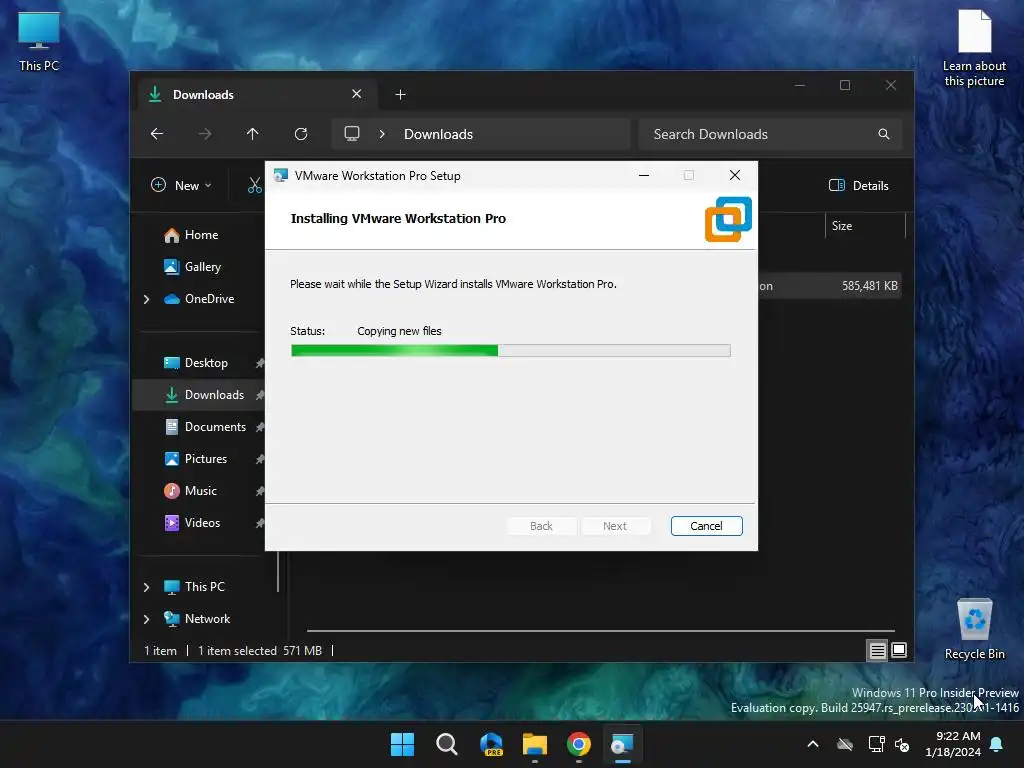The height and width of the screenshot is (768, 1024).
Task: Open notifications bell icon
Action: click(997, 744)
